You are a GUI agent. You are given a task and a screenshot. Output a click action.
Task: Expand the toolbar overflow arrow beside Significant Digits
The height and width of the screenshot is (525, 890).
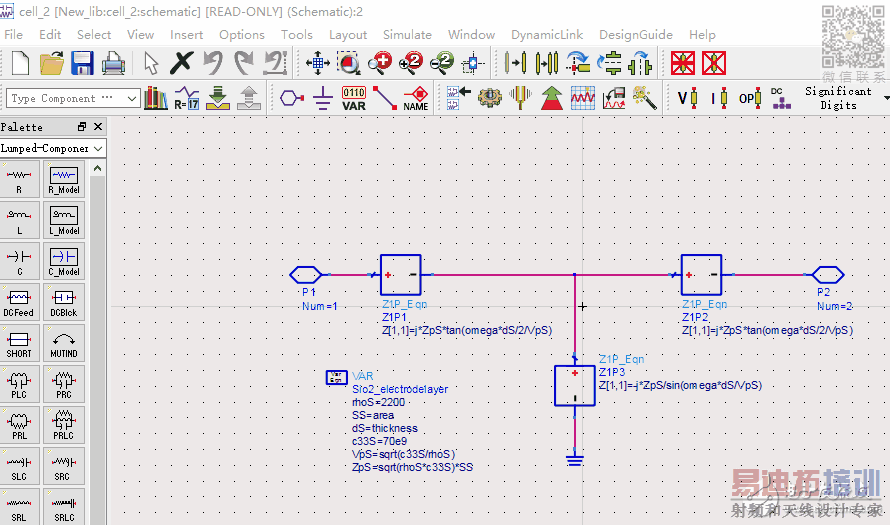click(886, 98)
